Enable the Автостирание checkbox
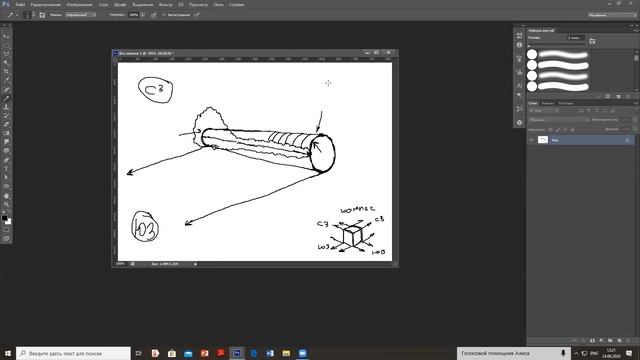This screenshot has width=640, height=360. [164, 15]
